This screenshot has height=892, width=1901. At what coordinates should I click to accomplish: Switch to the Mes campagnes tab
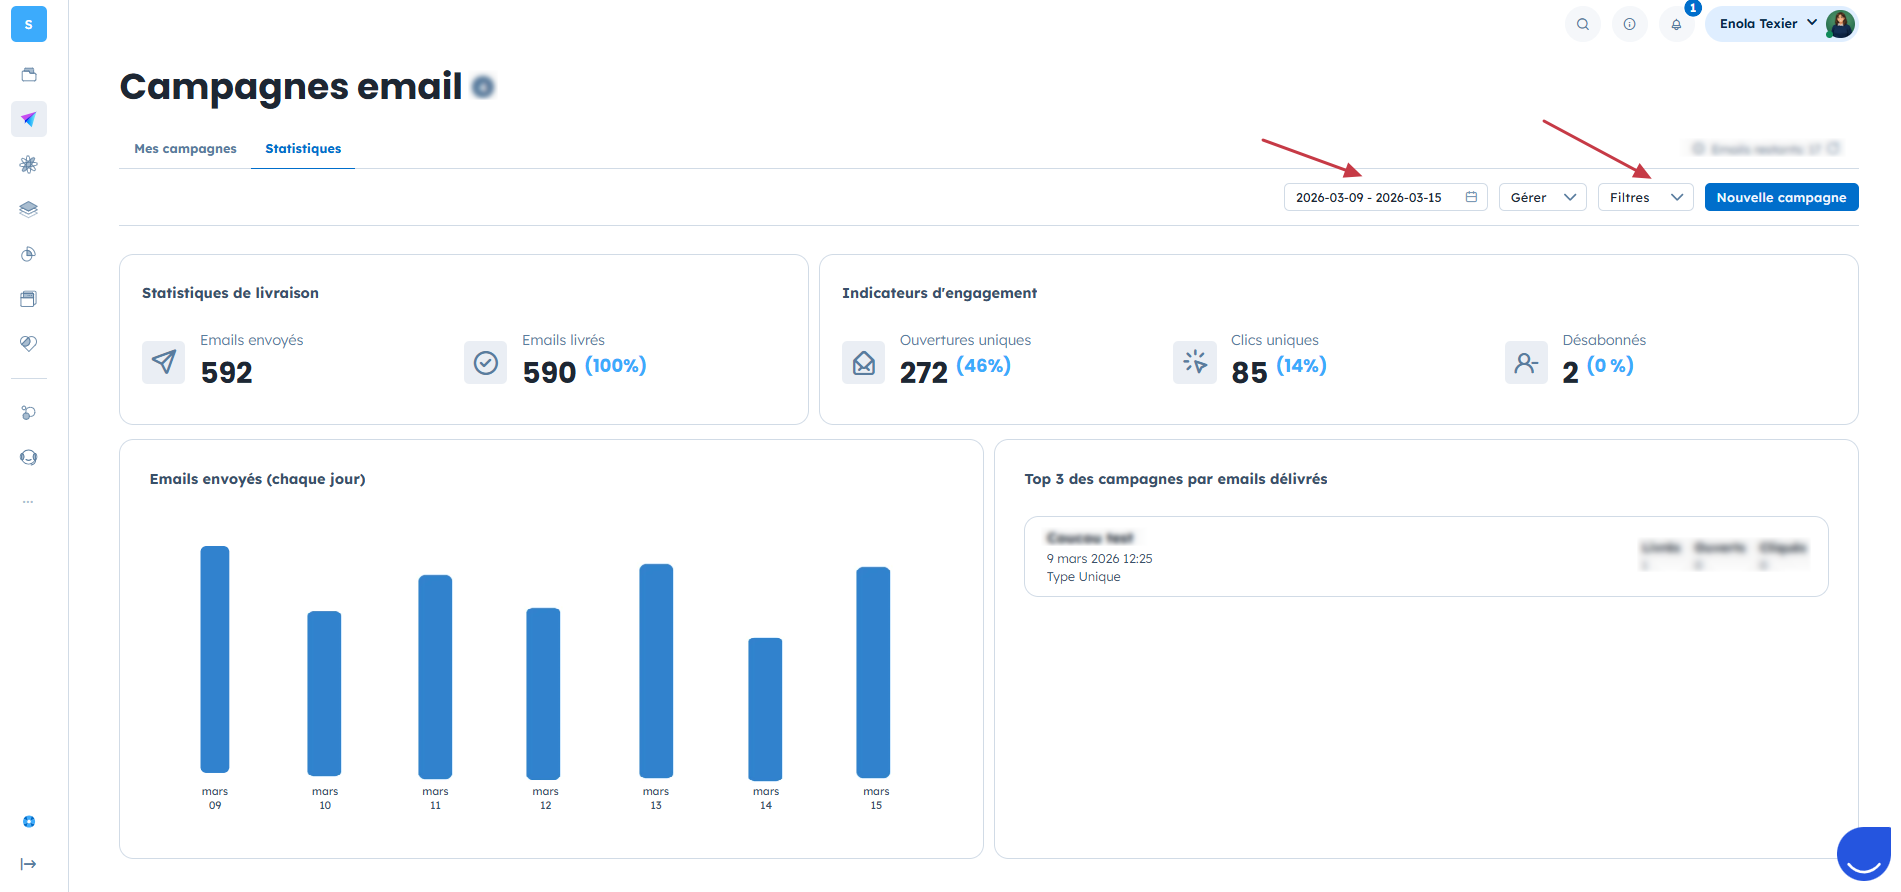[x=185, y=149]
